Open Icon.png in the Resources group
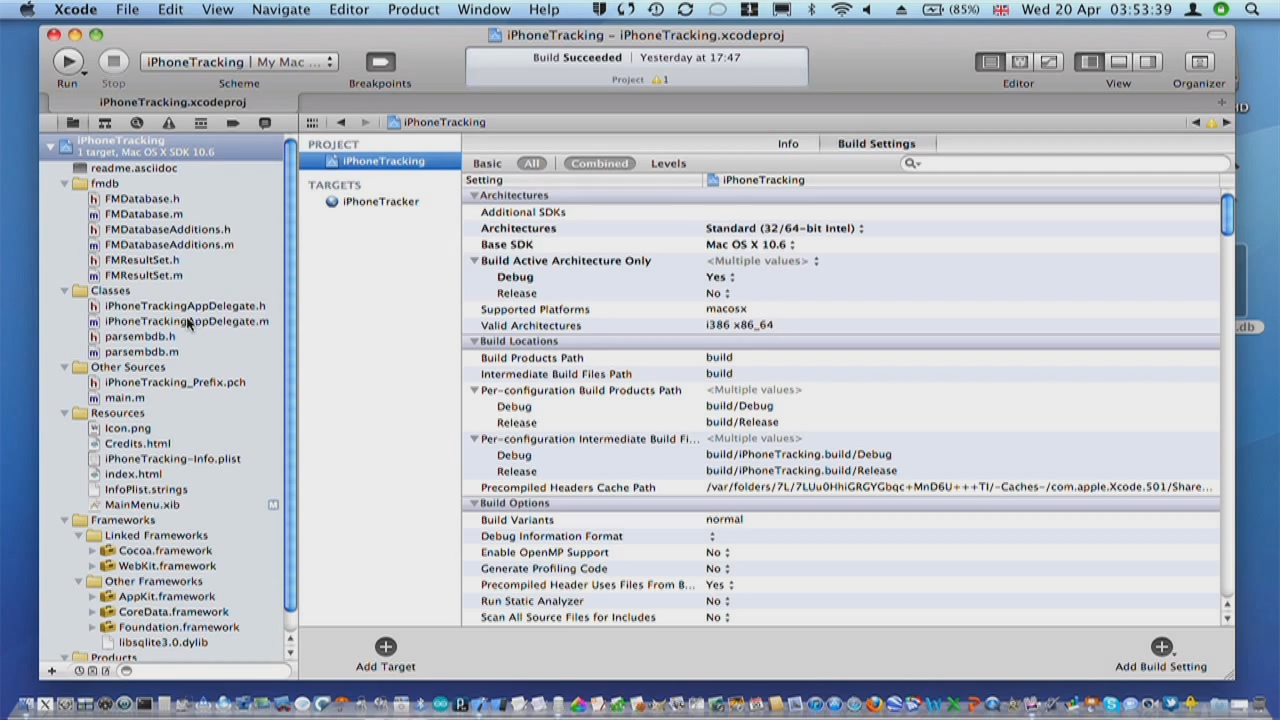 (127, 428)
